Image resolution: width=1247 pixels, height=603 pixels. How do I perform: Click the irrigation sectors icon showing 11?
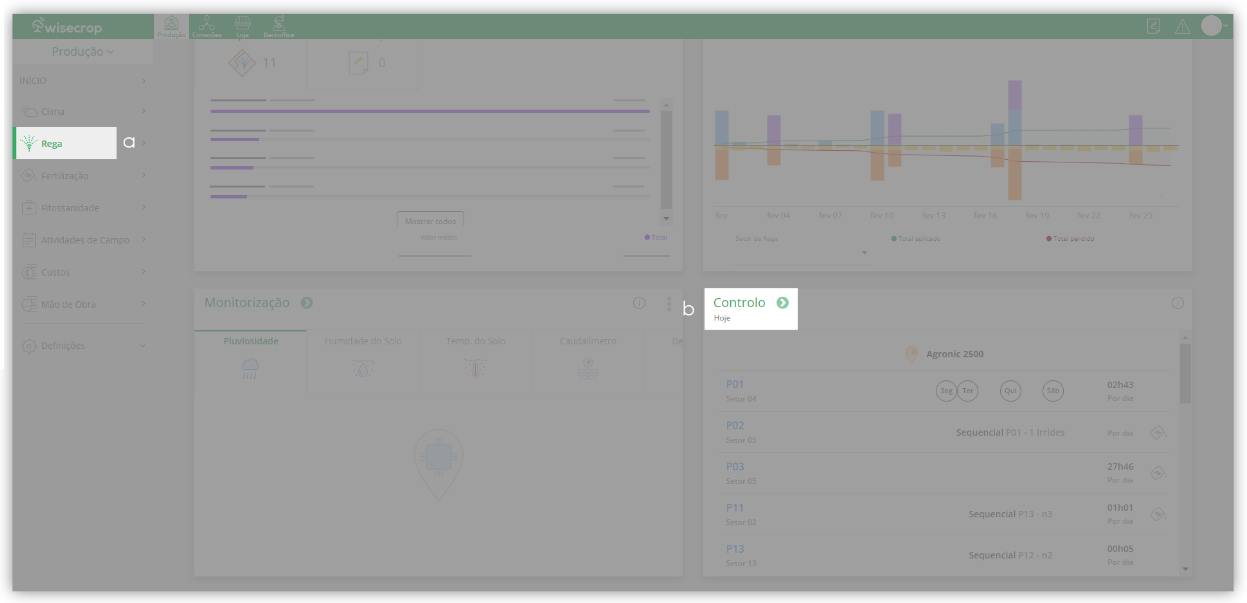coord(242,63)
